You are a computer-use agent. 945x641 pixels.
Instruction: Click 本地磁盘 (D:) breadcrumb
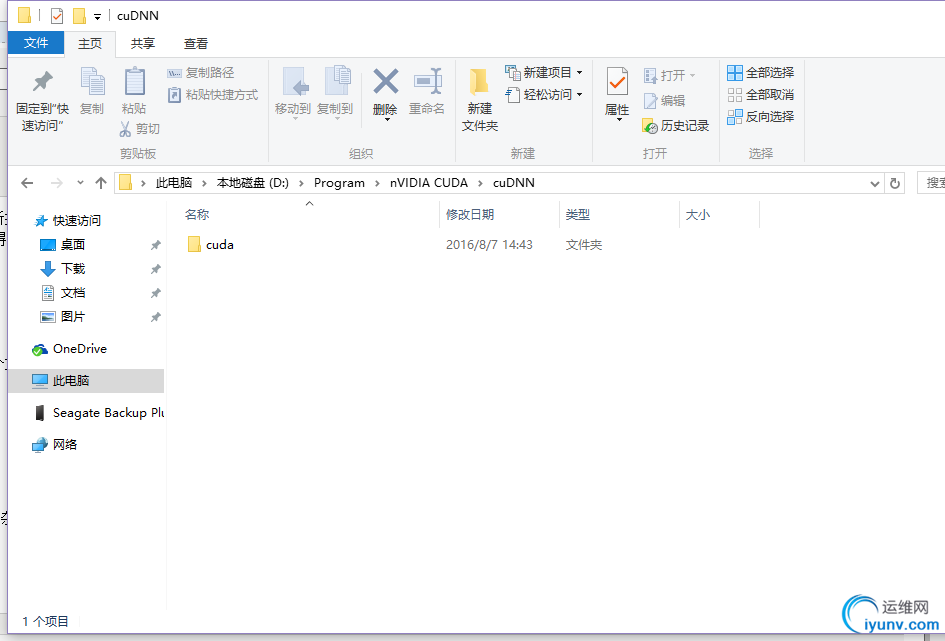[x=253, y=183]
